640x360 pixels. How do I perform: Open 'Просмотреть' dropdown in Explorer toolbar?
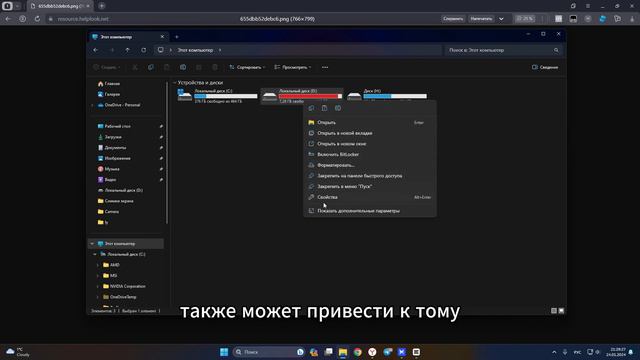(x=293, y=67)
